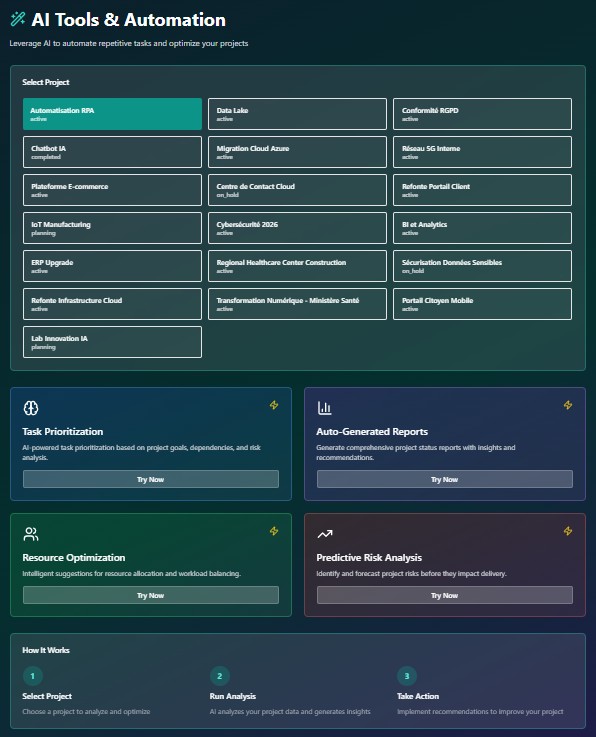Click the AI Tools & Automation title
Viewport: 596px width, 737px height.
click(x=128, y=20)
